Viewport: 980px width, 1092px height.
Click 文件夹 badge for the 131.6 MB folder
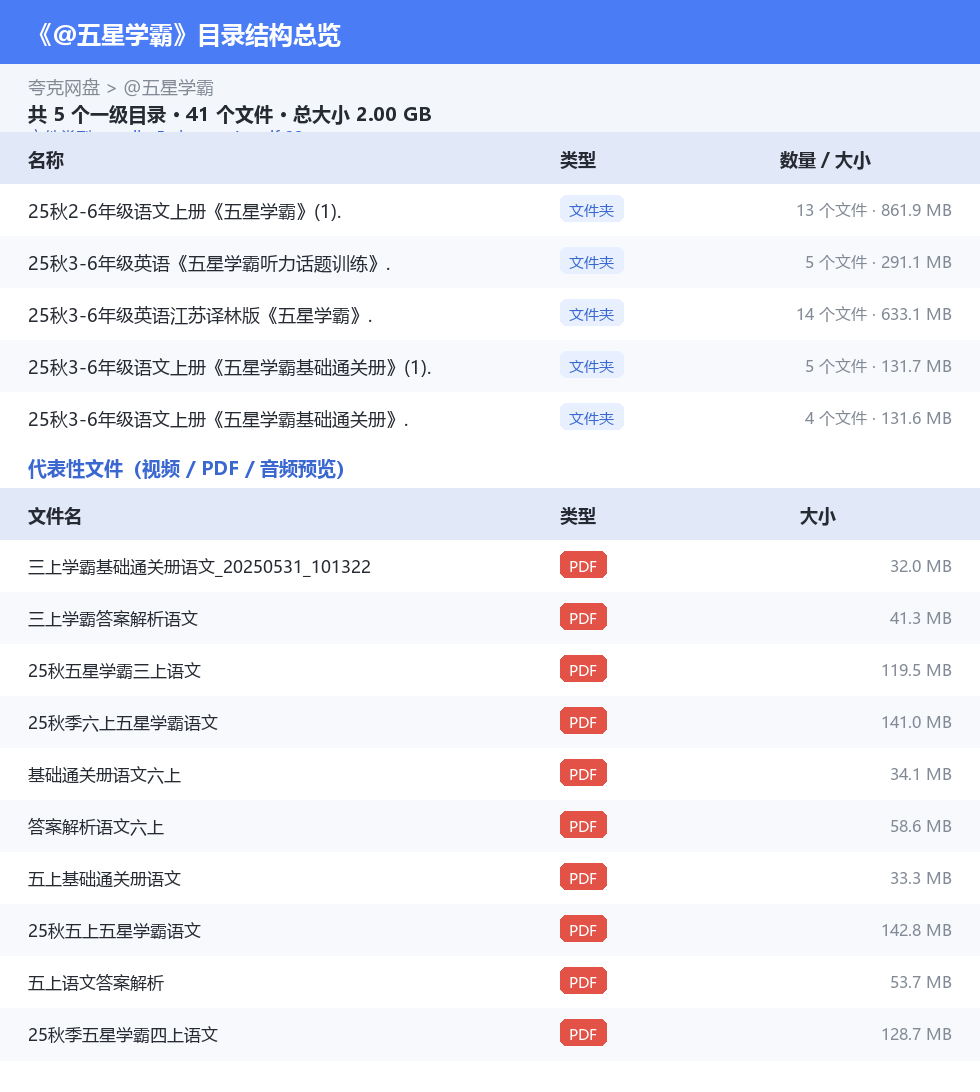pos(591,418)
